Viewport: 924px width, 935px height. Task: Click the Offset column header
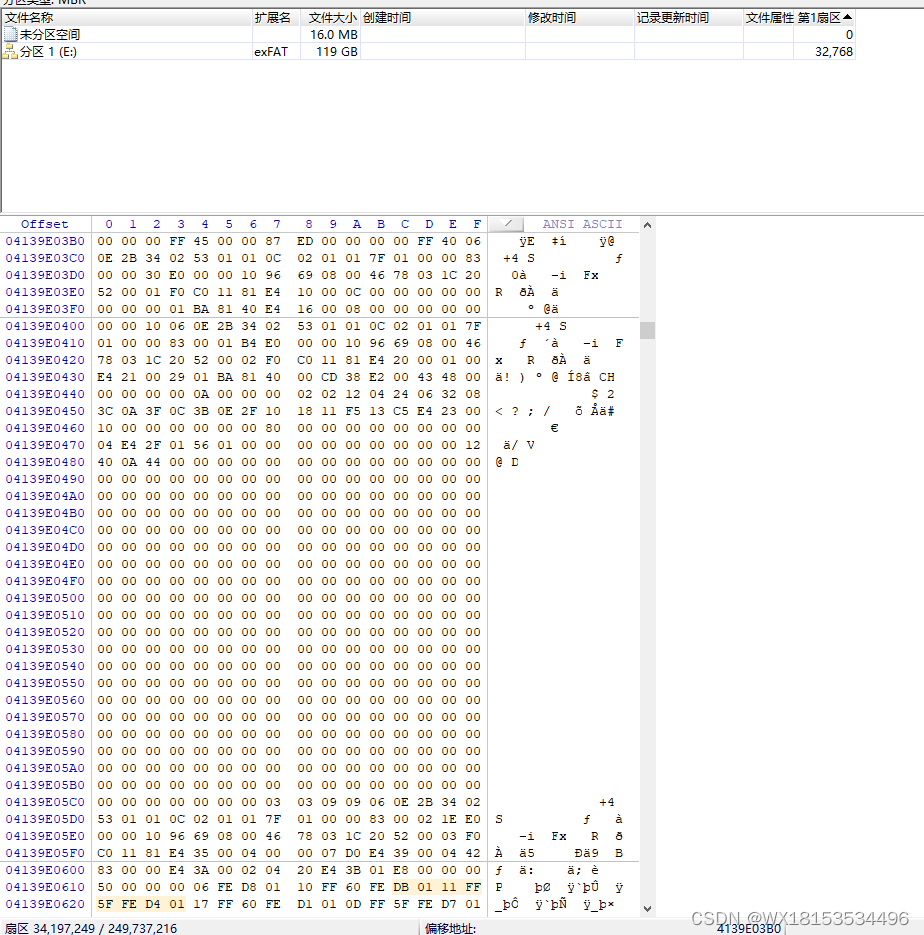coord(45,224)
